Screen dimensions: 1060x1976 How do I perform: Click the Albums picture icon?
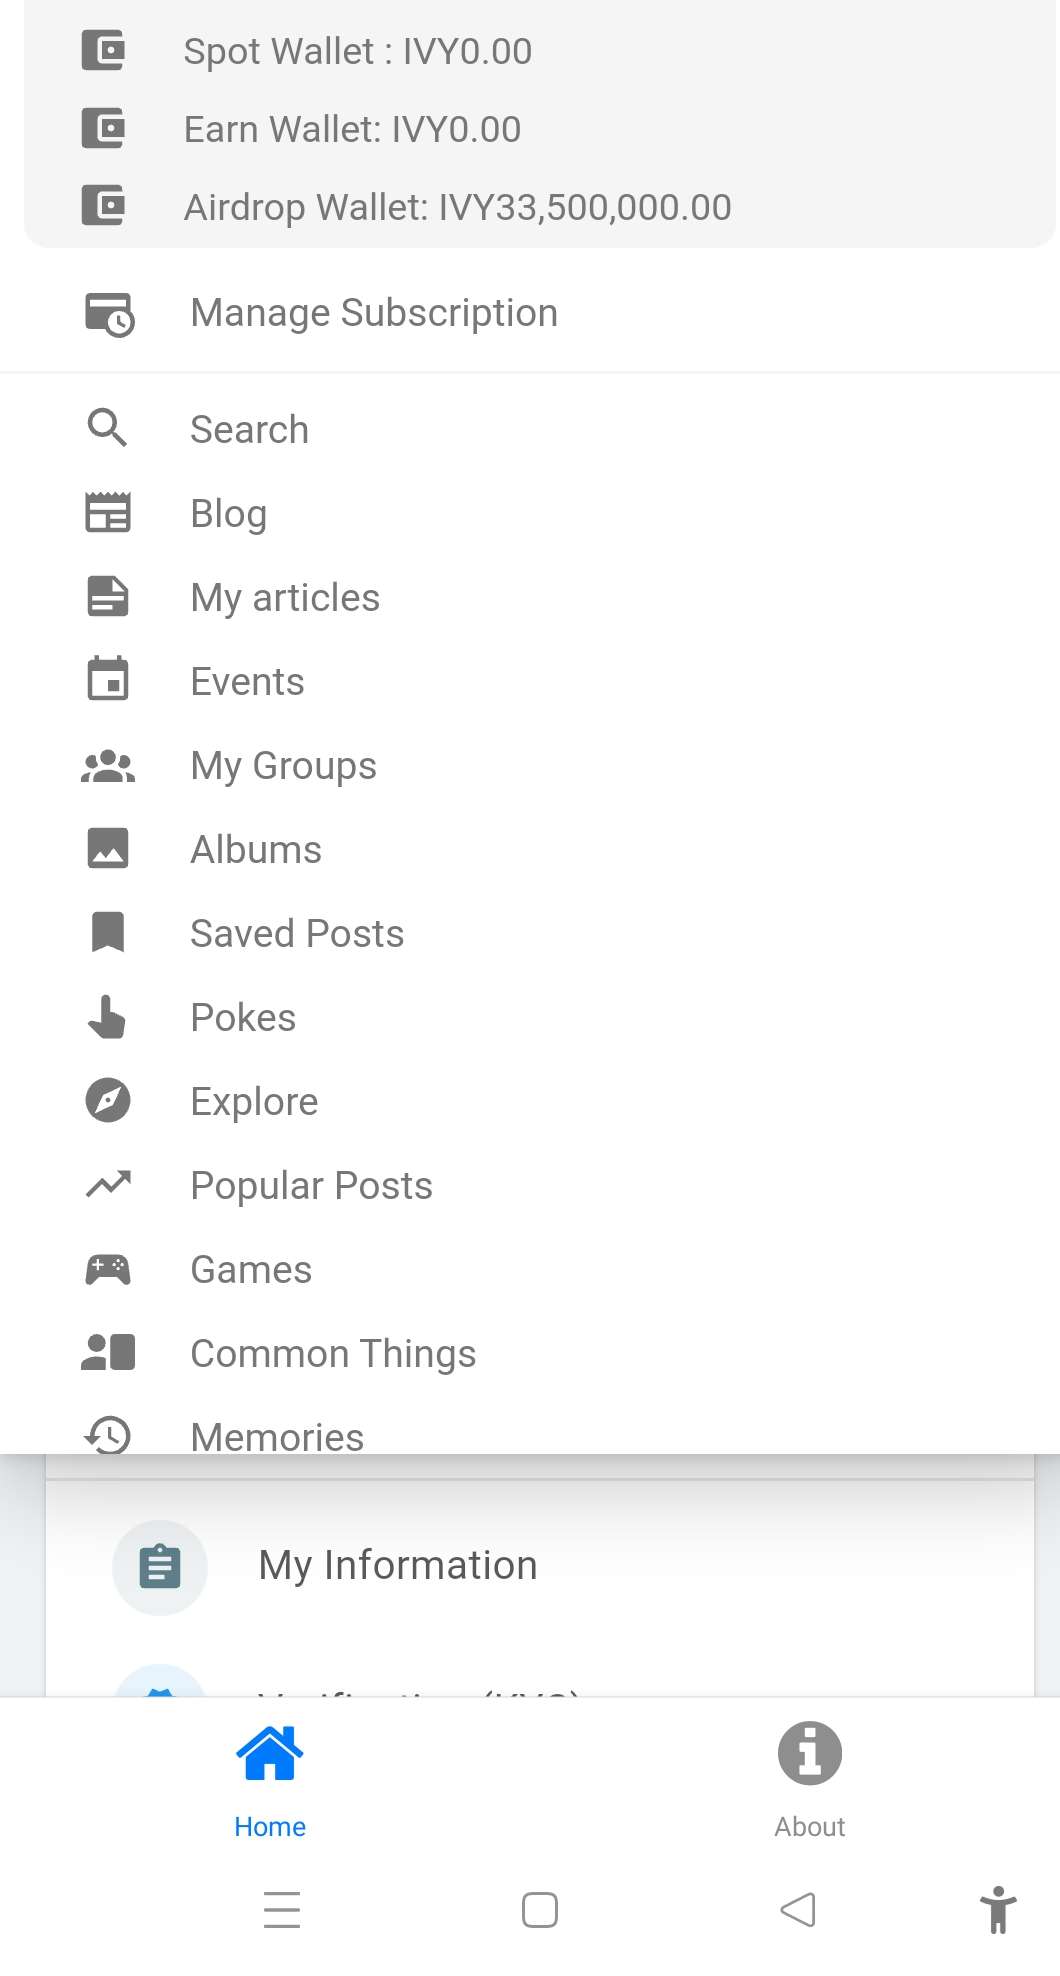(108, 848)
